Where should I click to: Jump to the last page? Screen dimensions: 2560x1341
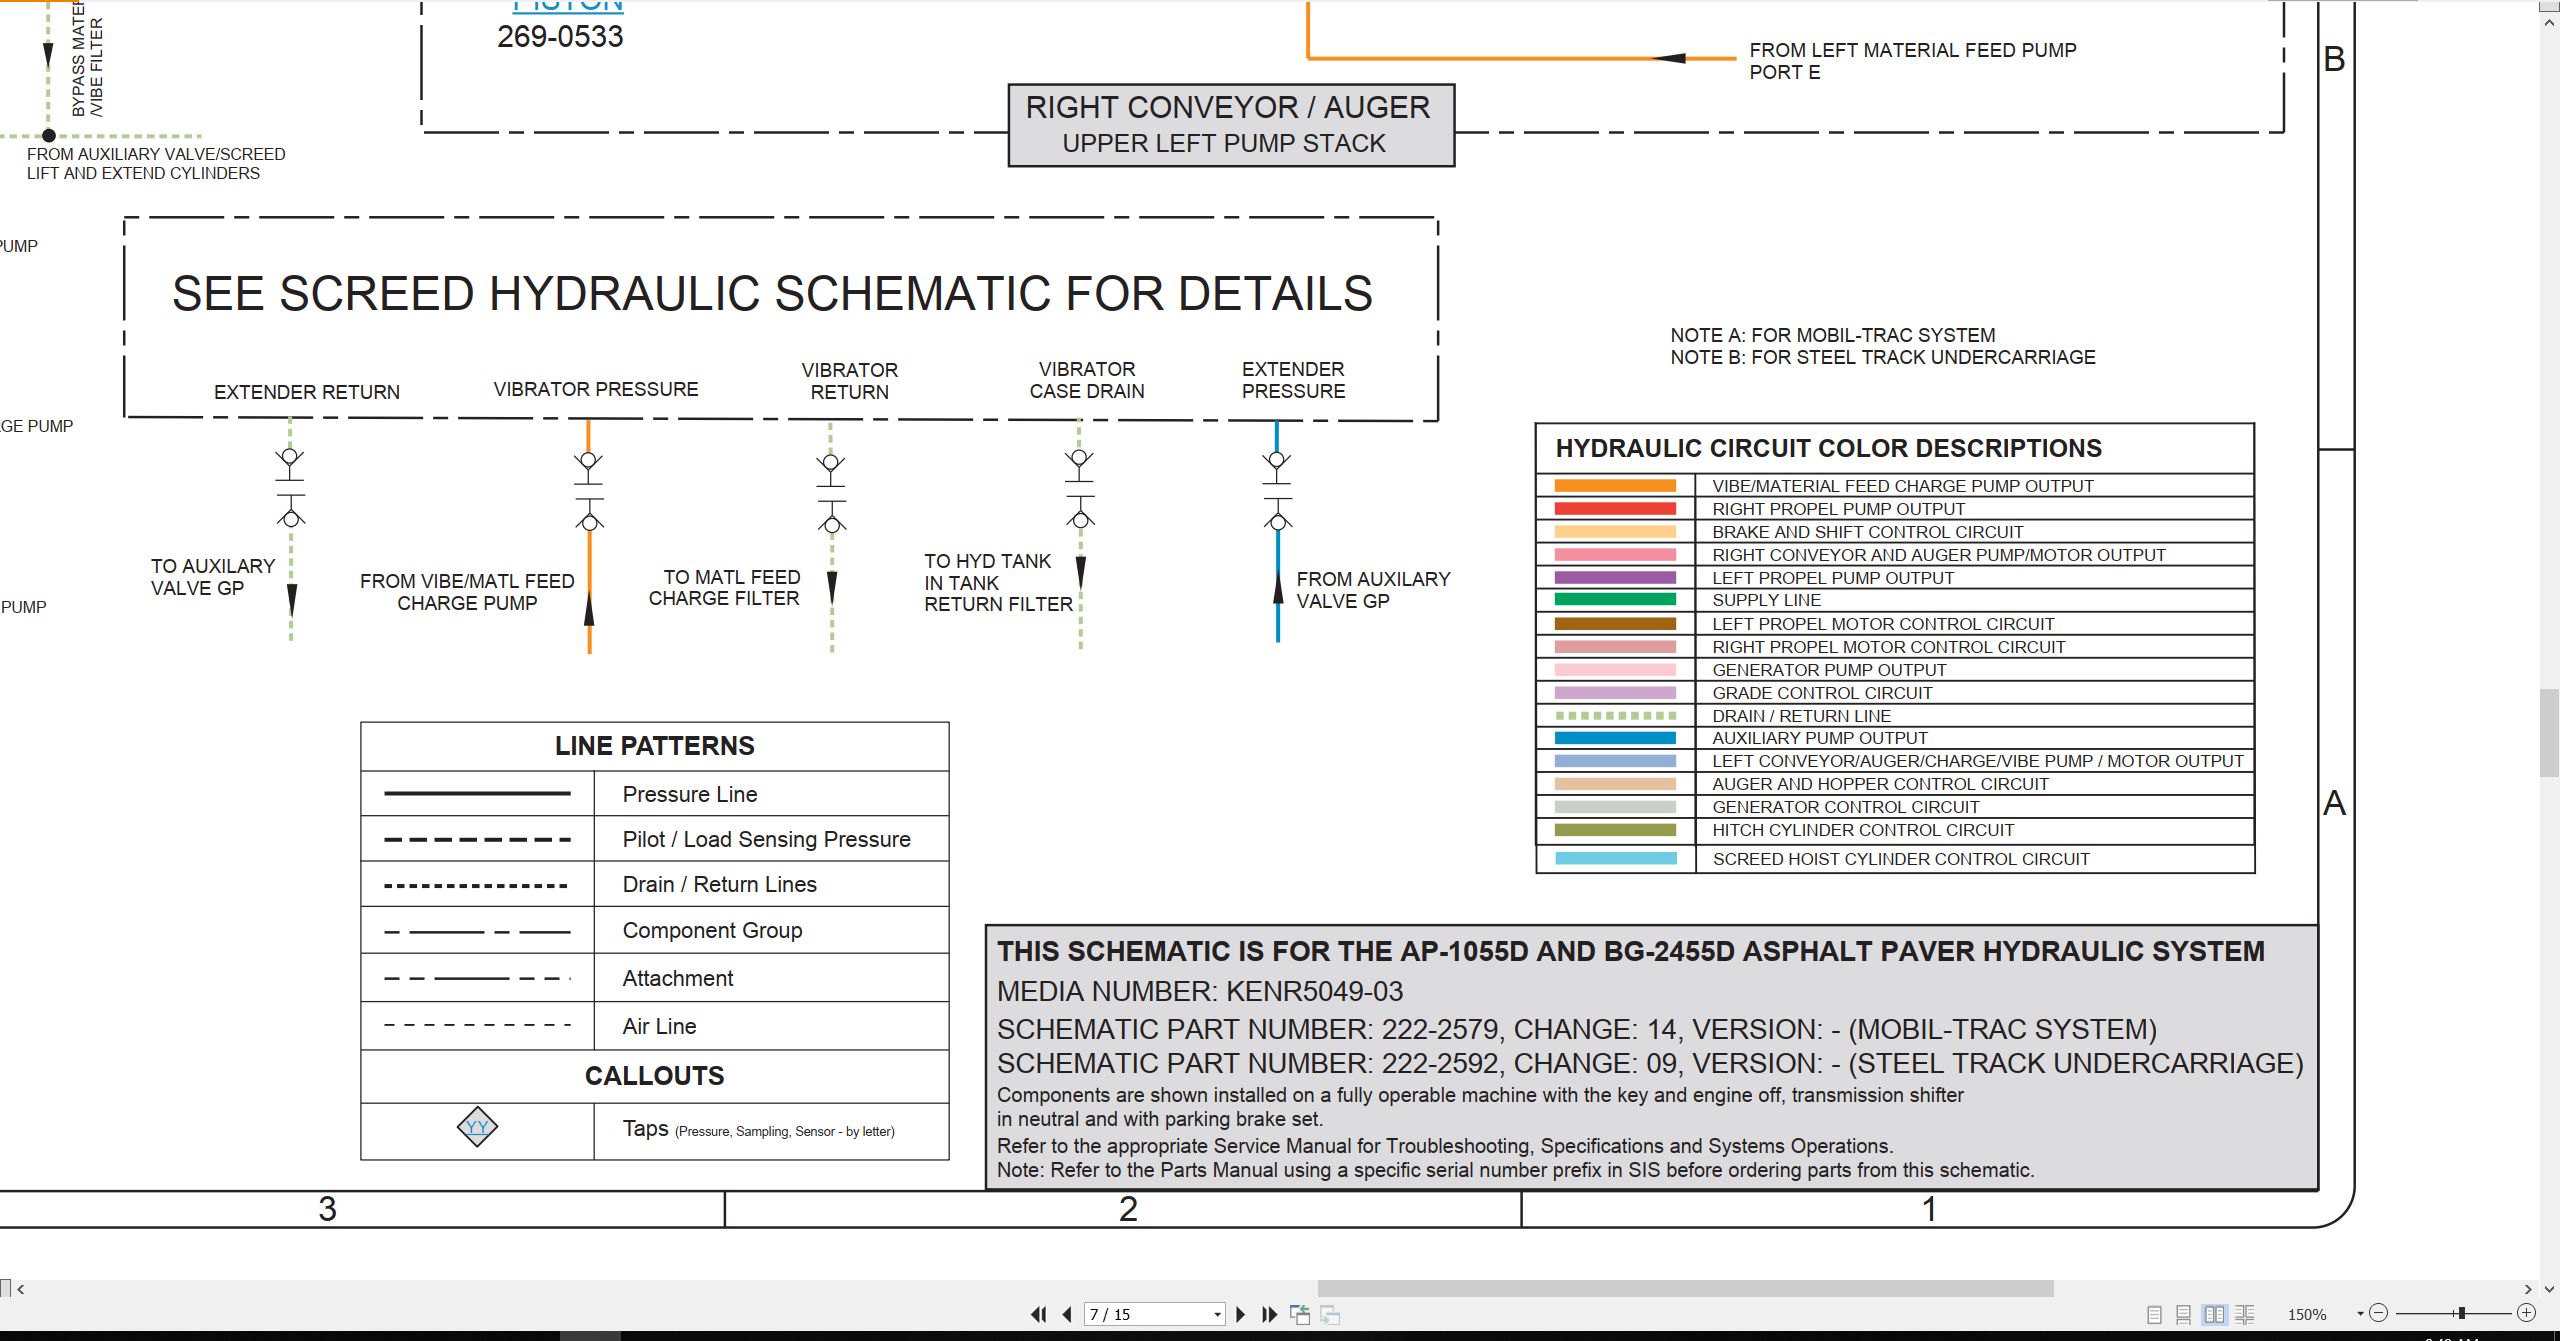pos(1270,1314)
